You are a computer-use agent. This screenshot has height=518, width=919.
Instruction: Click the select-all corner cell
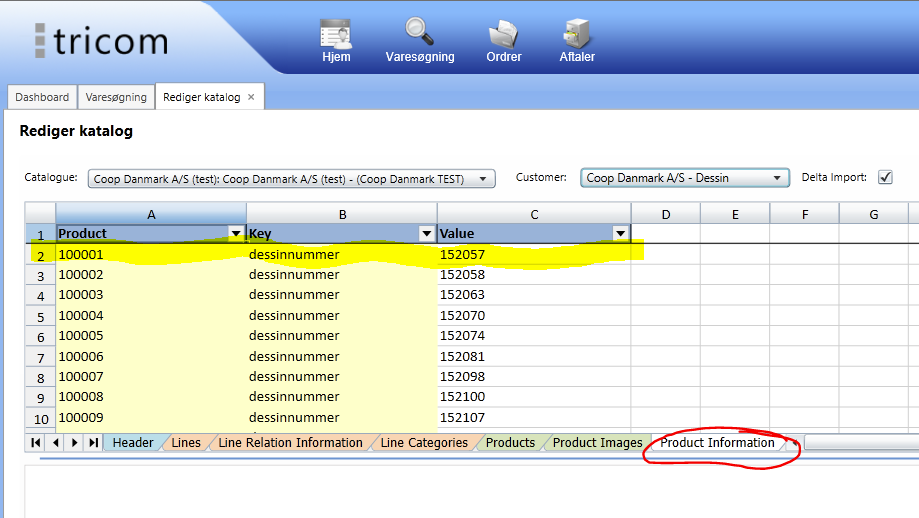tap(40, 213)
